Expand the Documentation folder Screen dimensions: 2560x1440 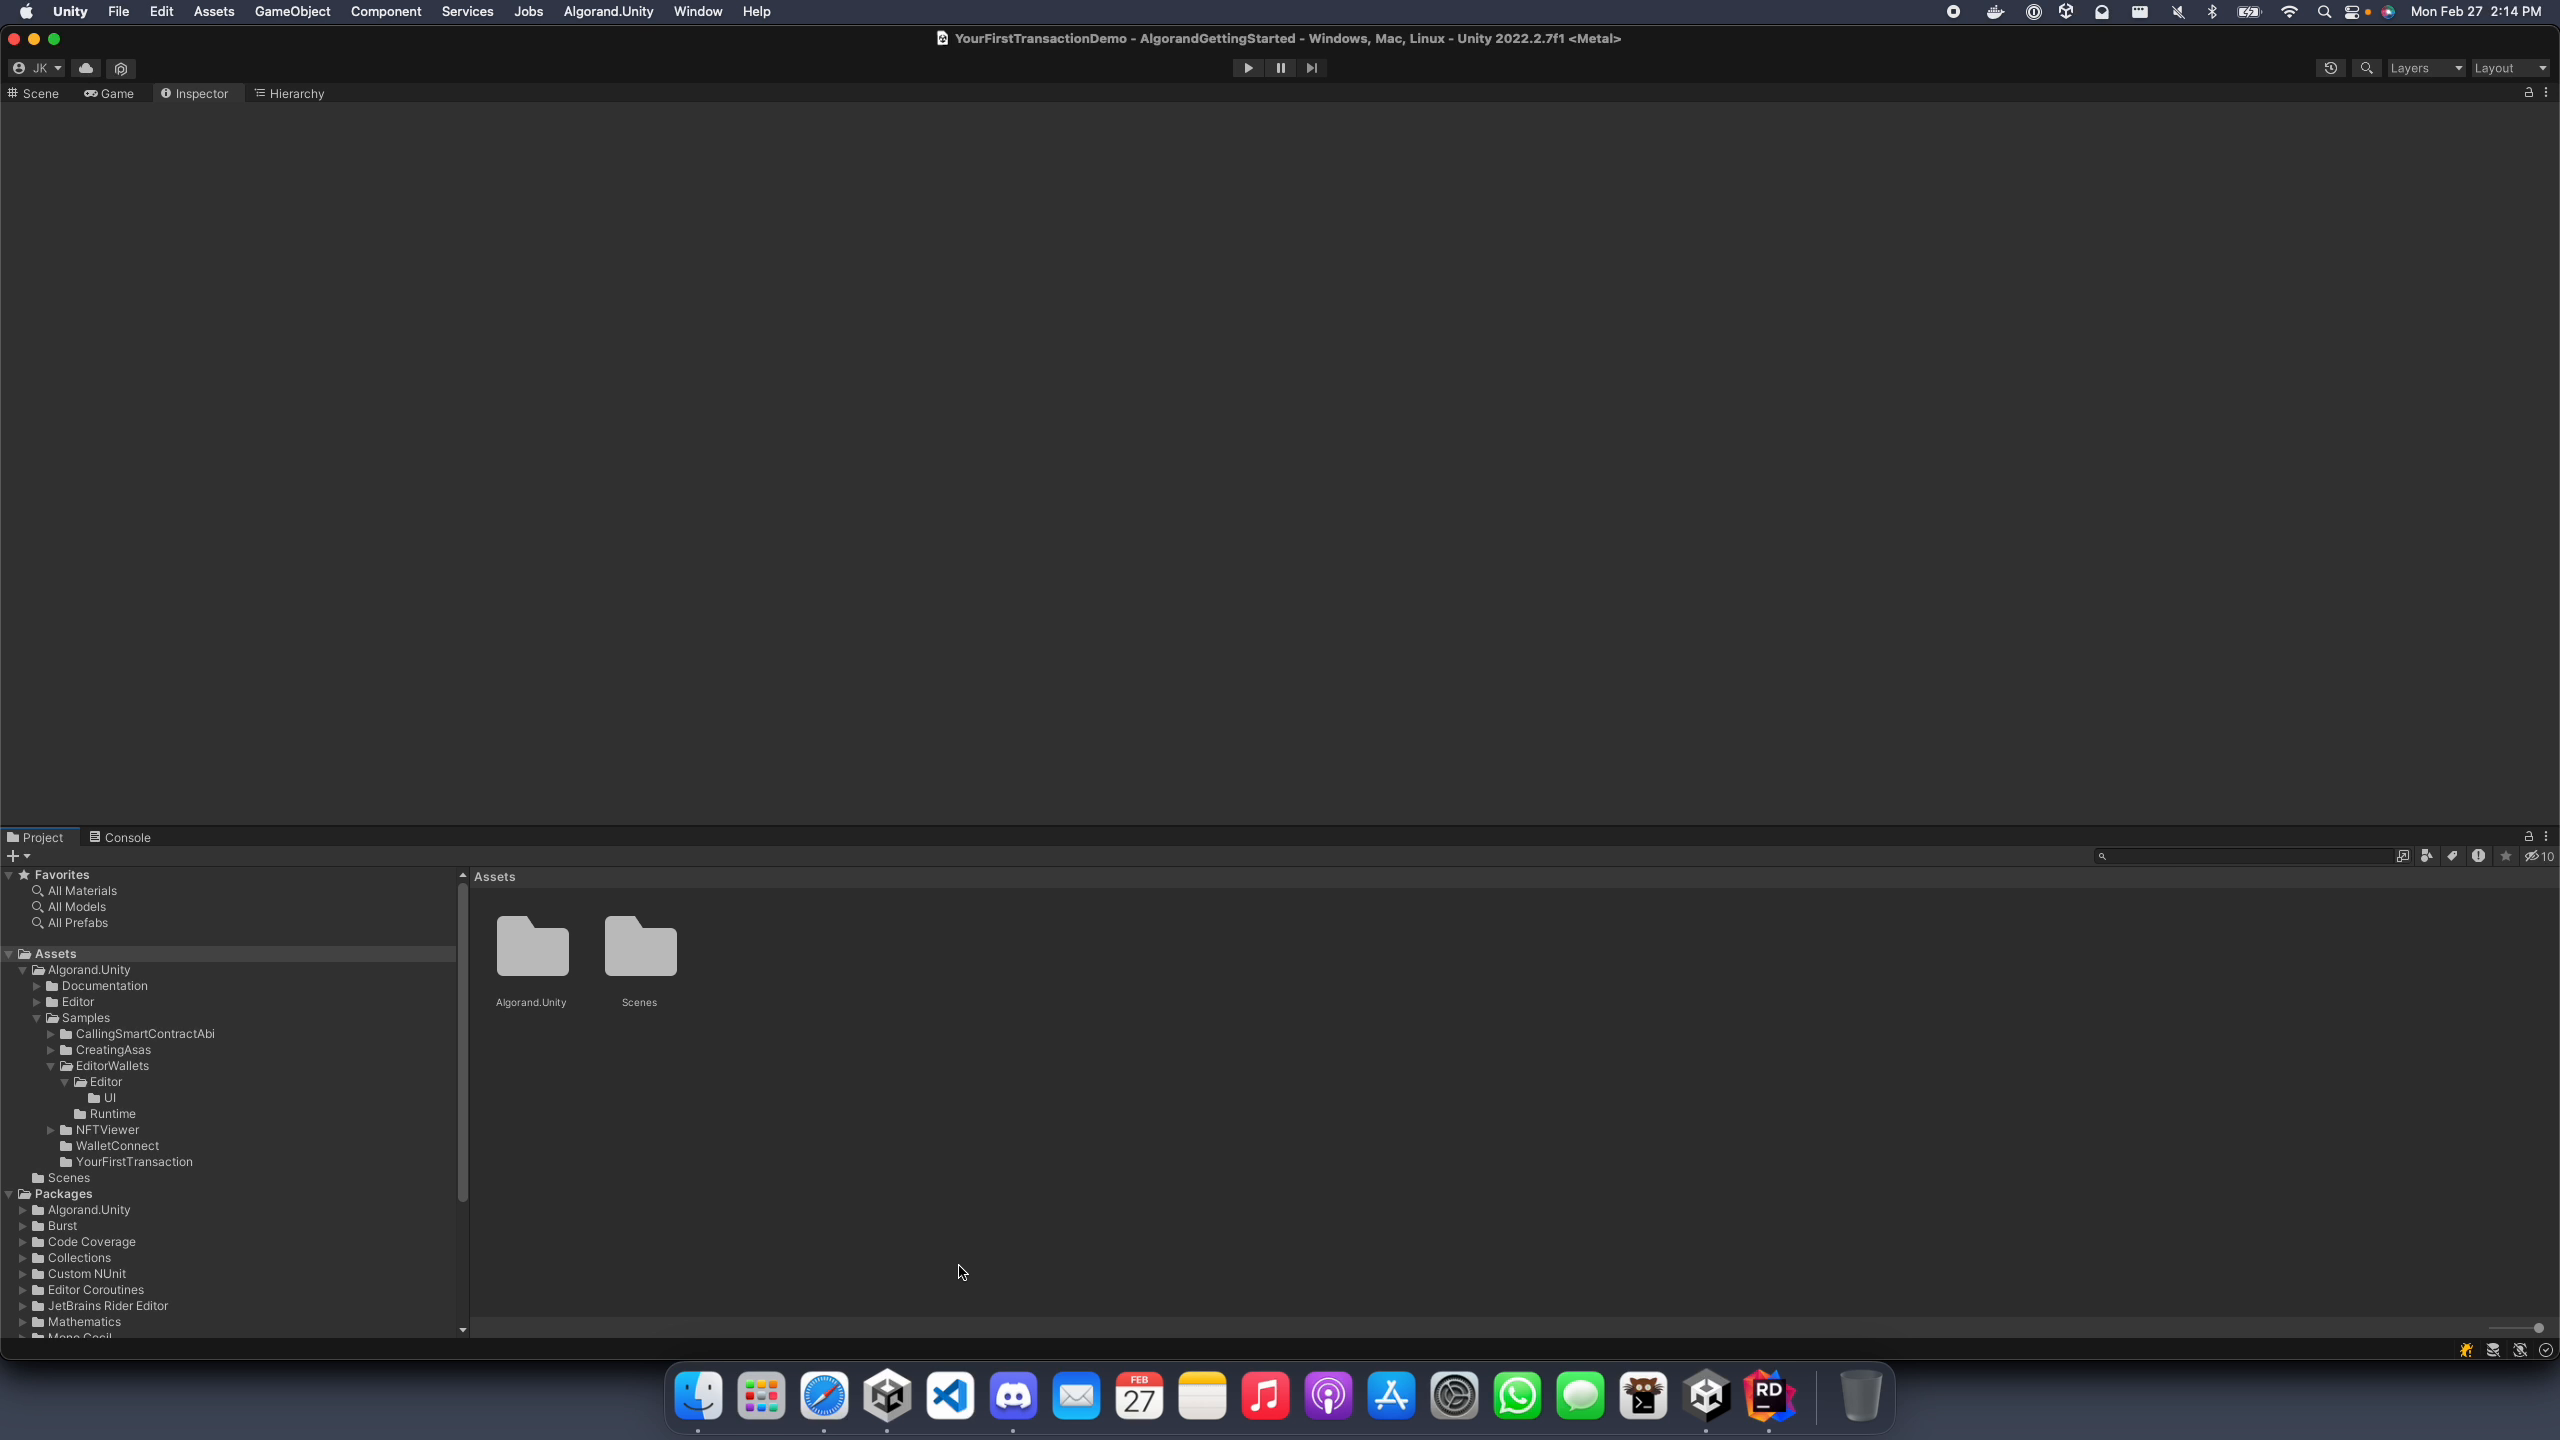pos(37,986)
